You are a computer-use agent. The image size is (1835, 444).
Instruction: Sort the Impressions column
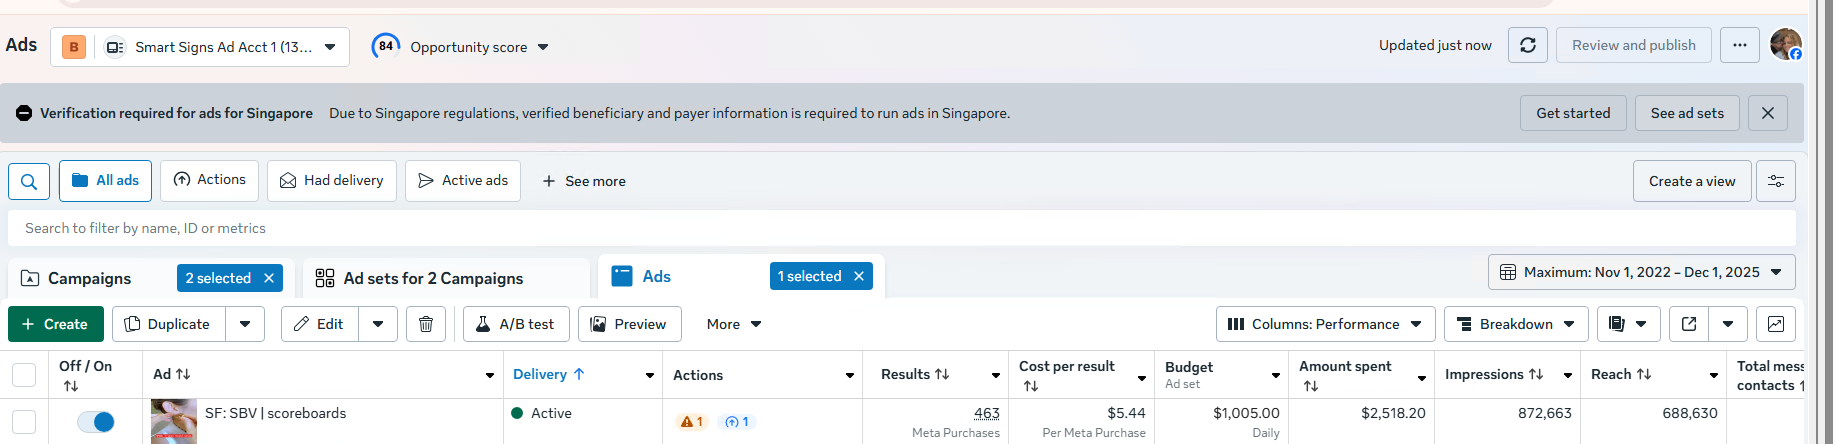[x=1536, y=374]
